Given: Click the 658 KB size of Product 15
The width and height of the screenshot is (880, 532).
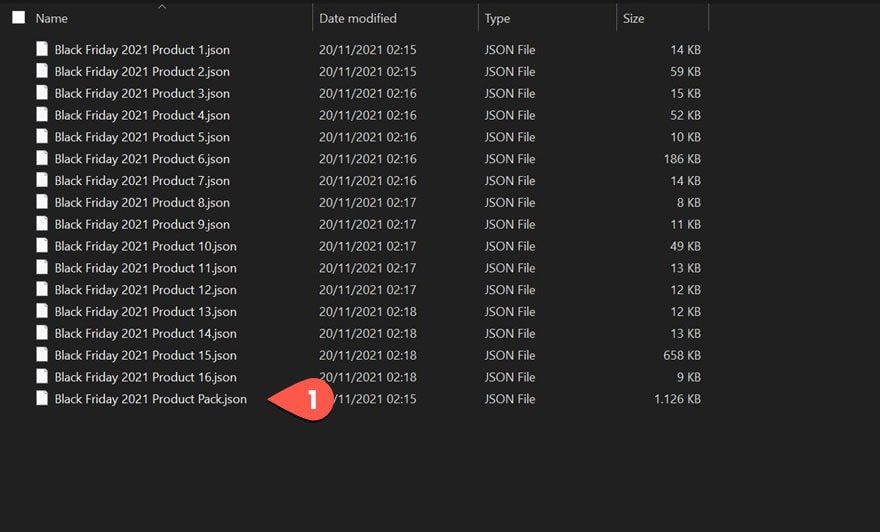Looking at the screenshot, I should click(x=682, y=356).
